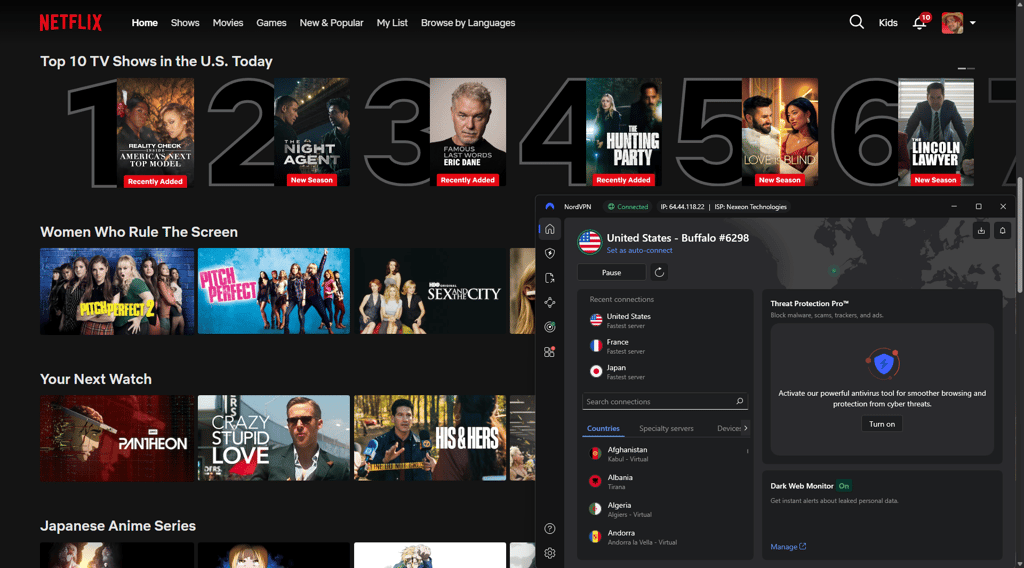Open Netflix search magnifier icon
The image size is (1024, 568).
[x=856, y=22]
